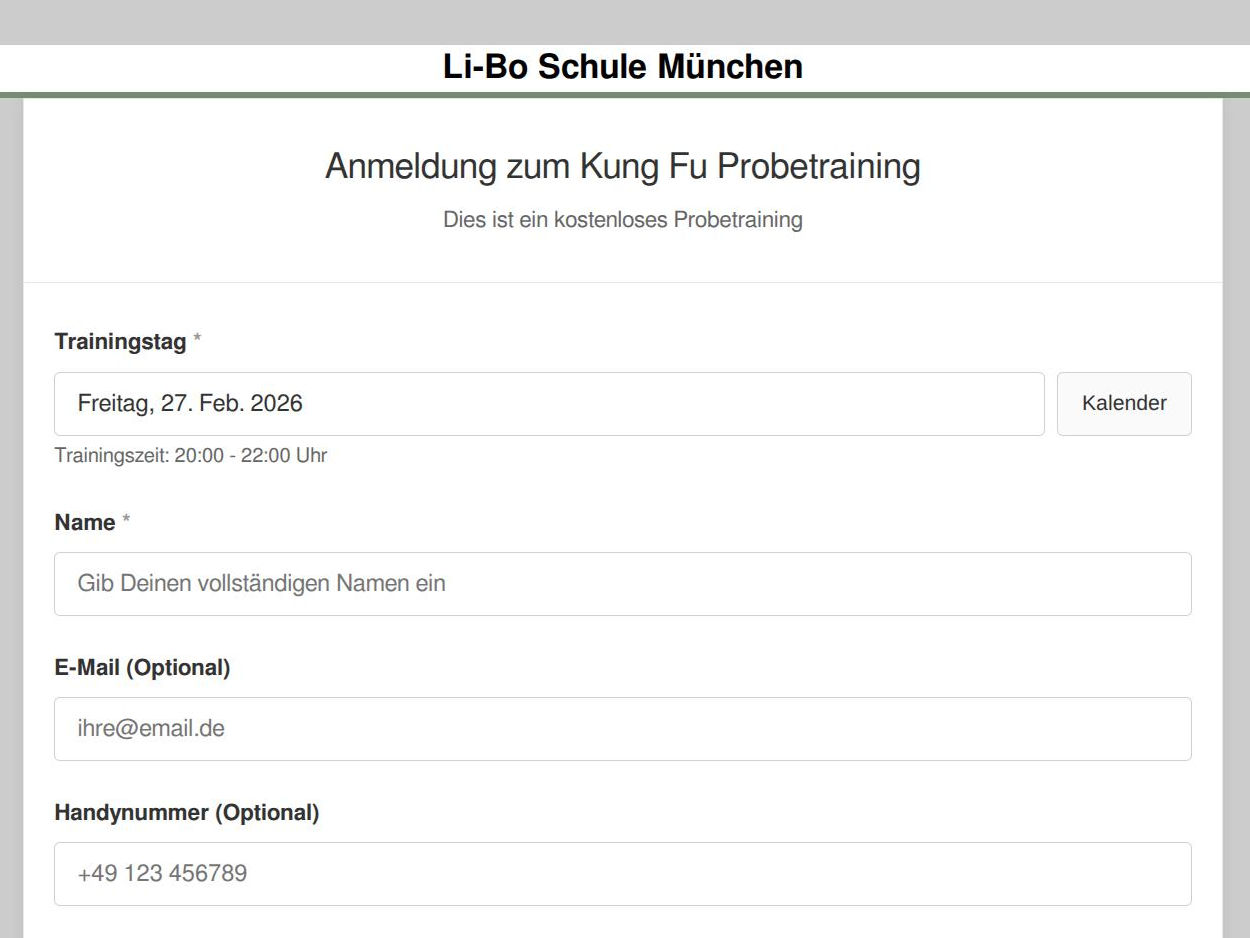The image size is (1250, 938).
Task: Click the Handynummer (Optional) label
Action: pos(187,812)
